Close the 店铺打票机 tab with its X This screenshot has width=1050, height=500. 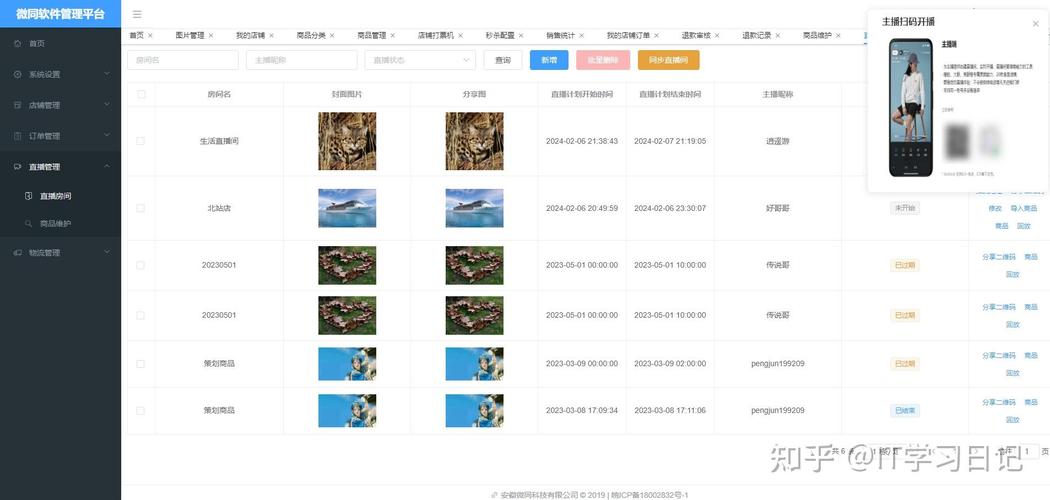tap(460, 35)
